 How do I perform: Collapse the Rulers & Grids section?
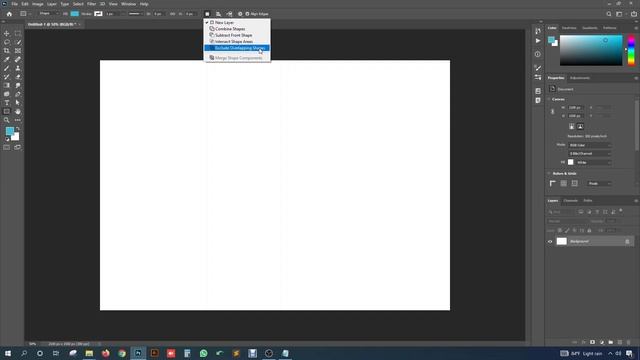549,173
